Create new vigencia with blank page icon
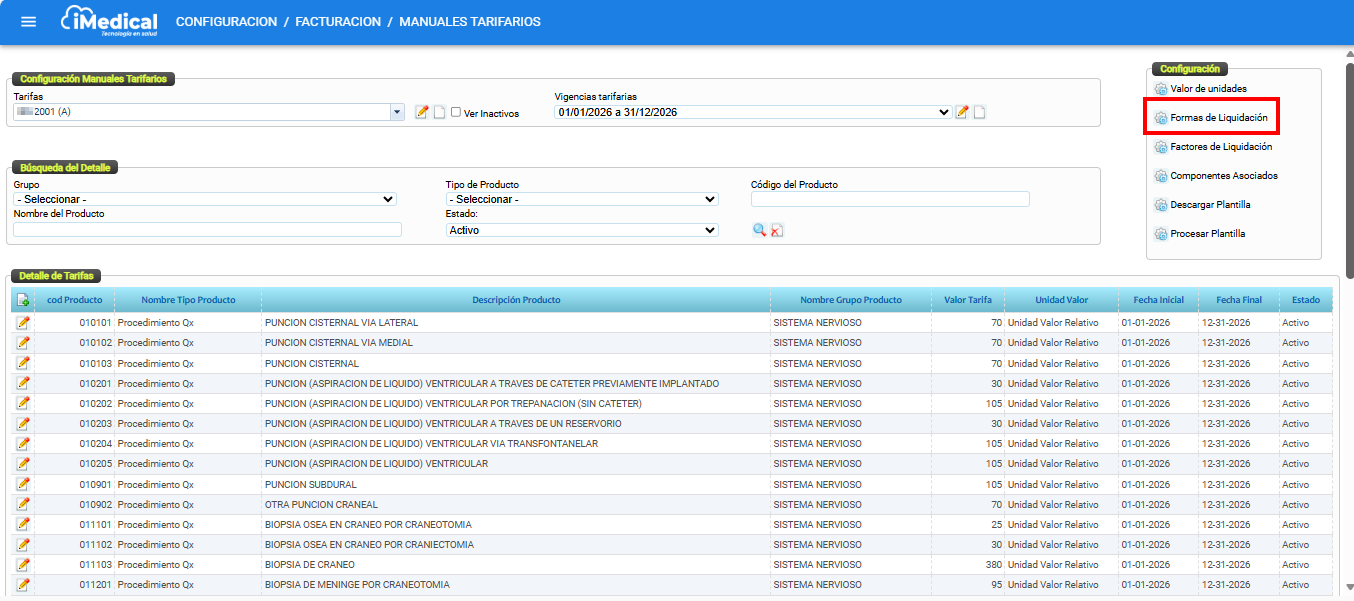Screen dimensions: 1354x601 [x=980, y=112]
